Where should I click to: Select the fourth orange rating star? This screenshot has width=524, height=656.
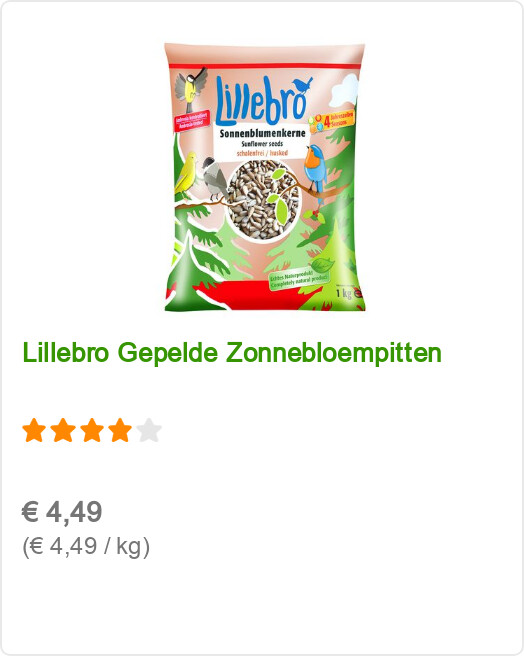pos(120,430)
